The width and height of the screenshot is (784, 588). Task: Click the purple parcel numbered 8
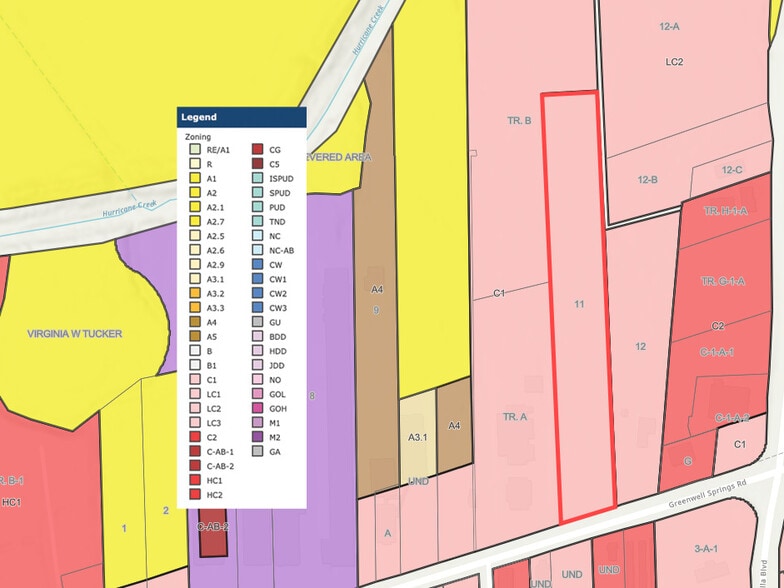click(x=312, y=396)
